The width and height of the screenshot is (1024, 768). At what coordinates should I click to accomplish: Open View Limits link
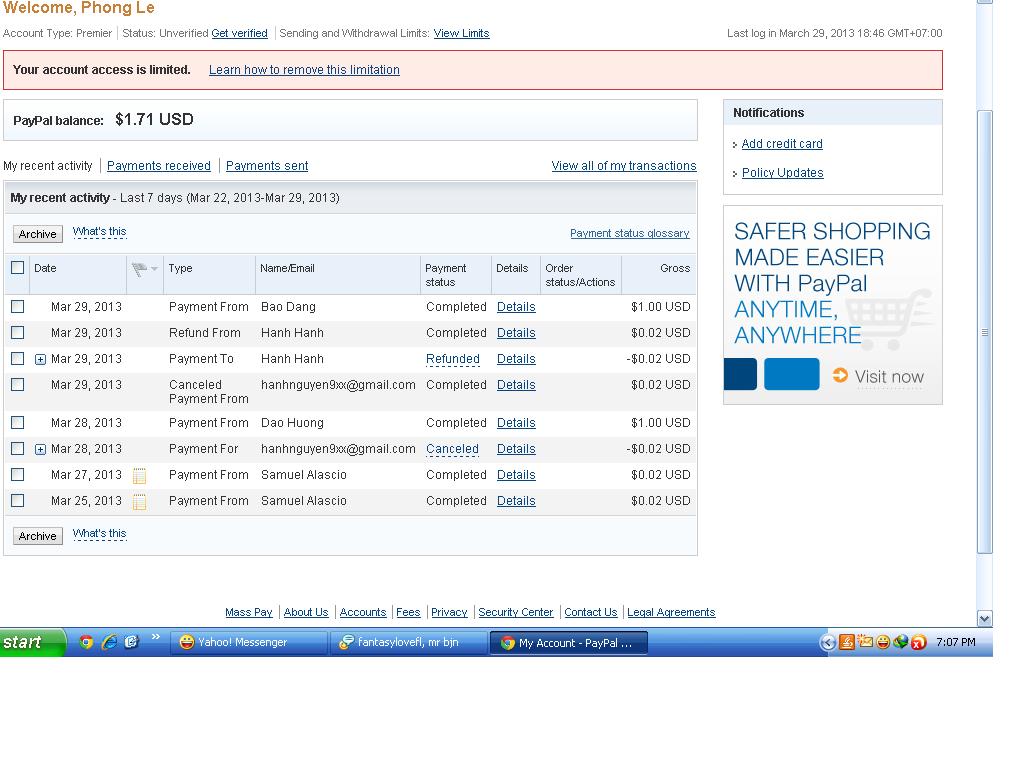461,33
